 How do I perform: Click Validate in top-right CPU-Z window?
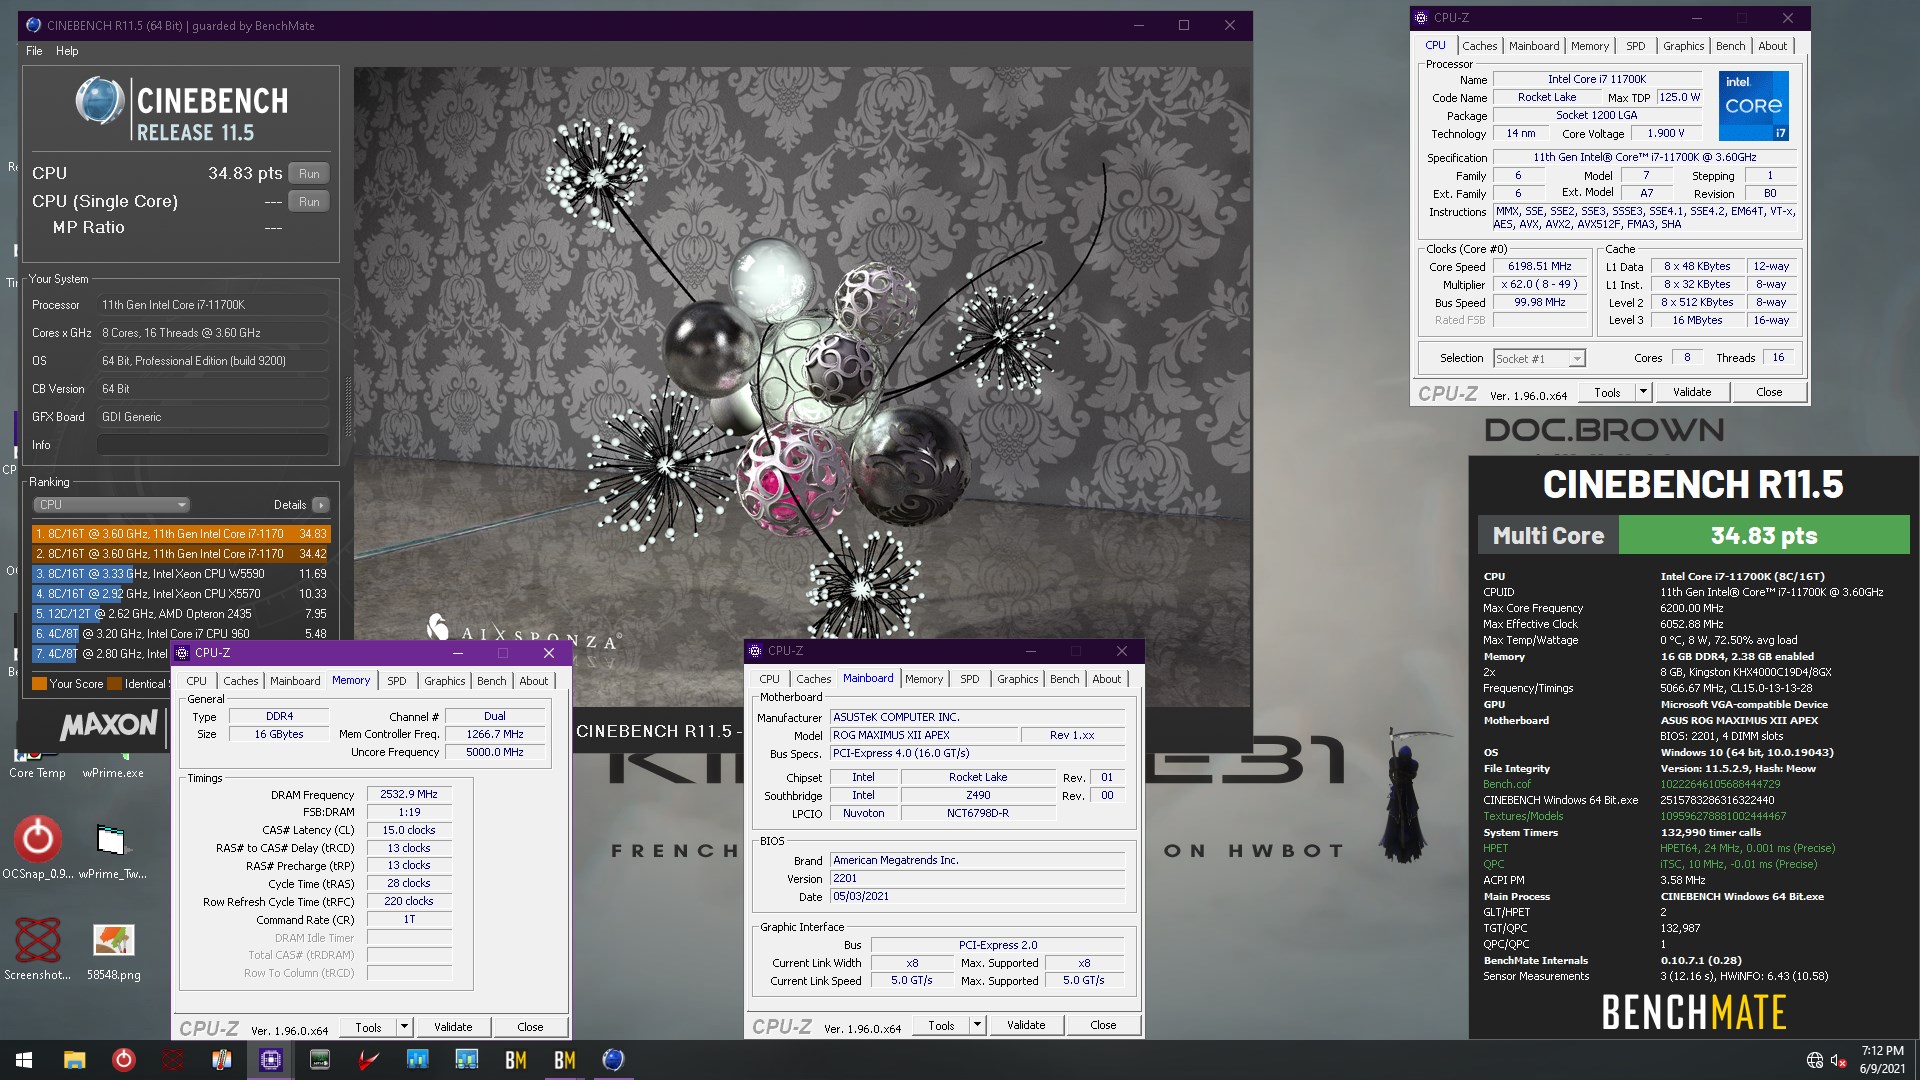(x=1691, y=392)
